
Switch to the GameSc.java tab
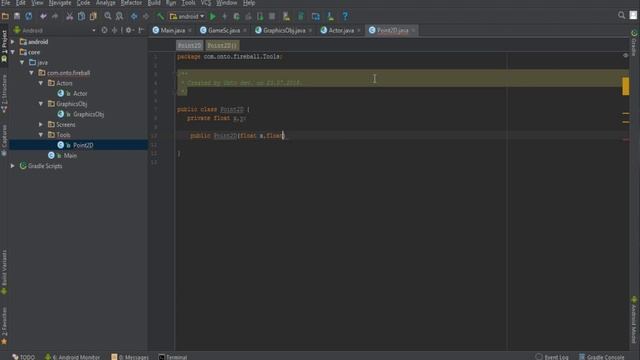click(223, 30)
